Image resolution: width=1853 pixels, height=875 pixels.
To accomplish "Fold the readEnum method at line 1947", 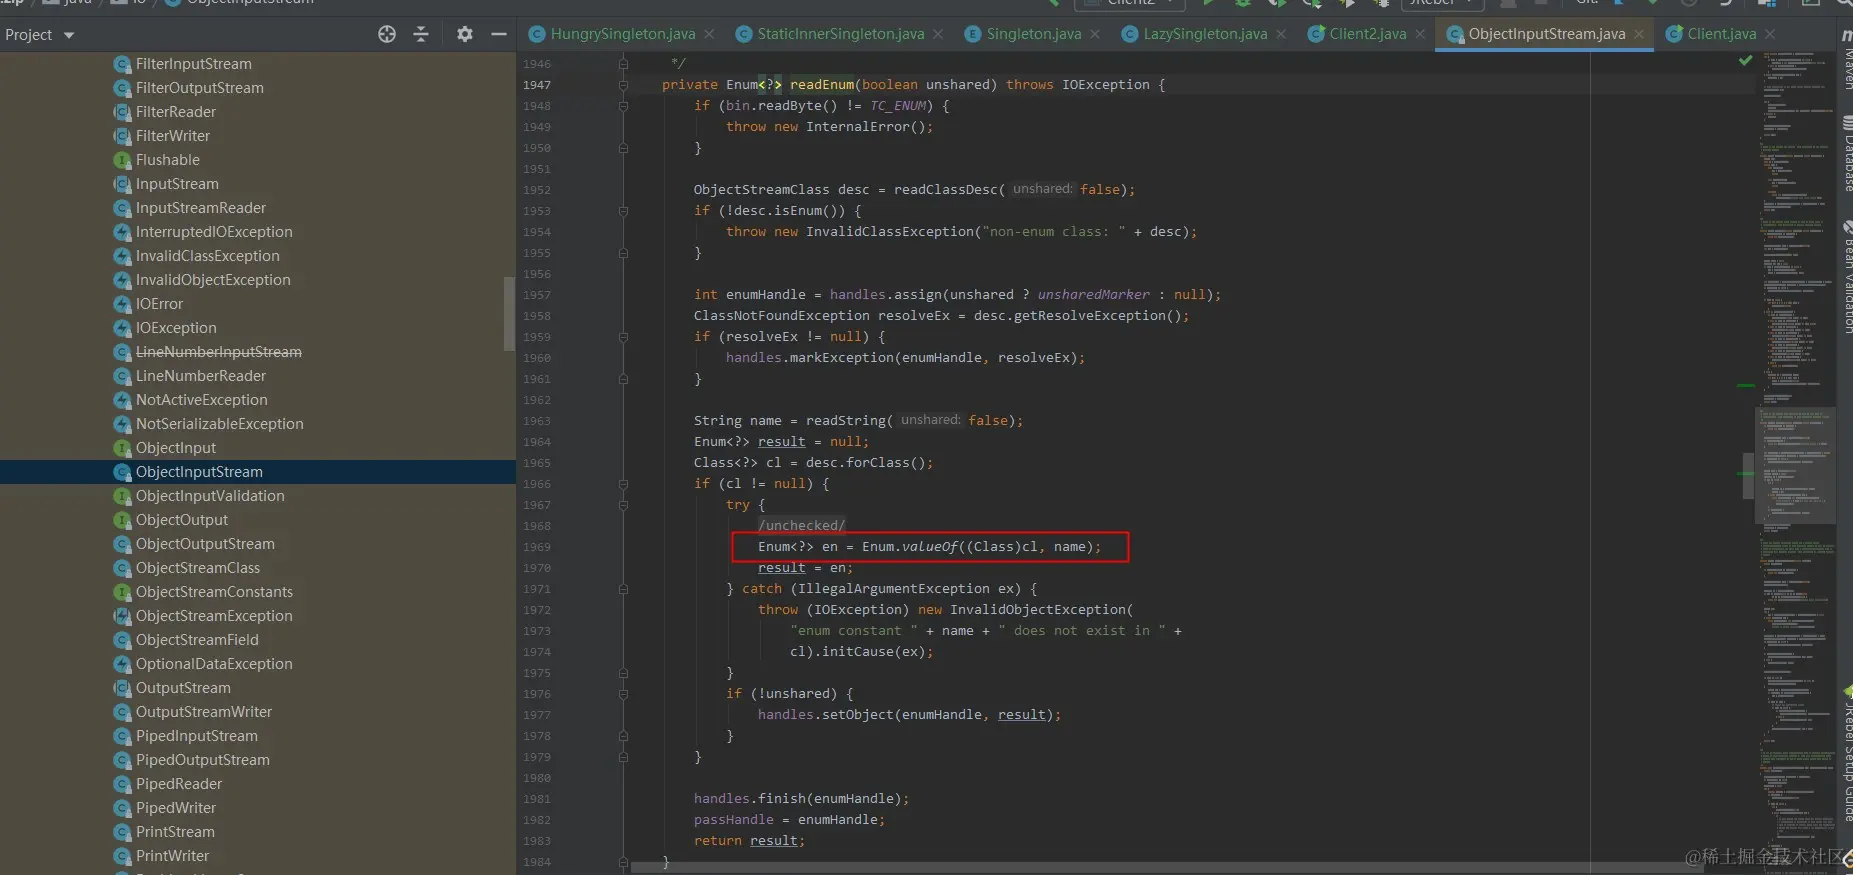I will (x=623, y=85).
